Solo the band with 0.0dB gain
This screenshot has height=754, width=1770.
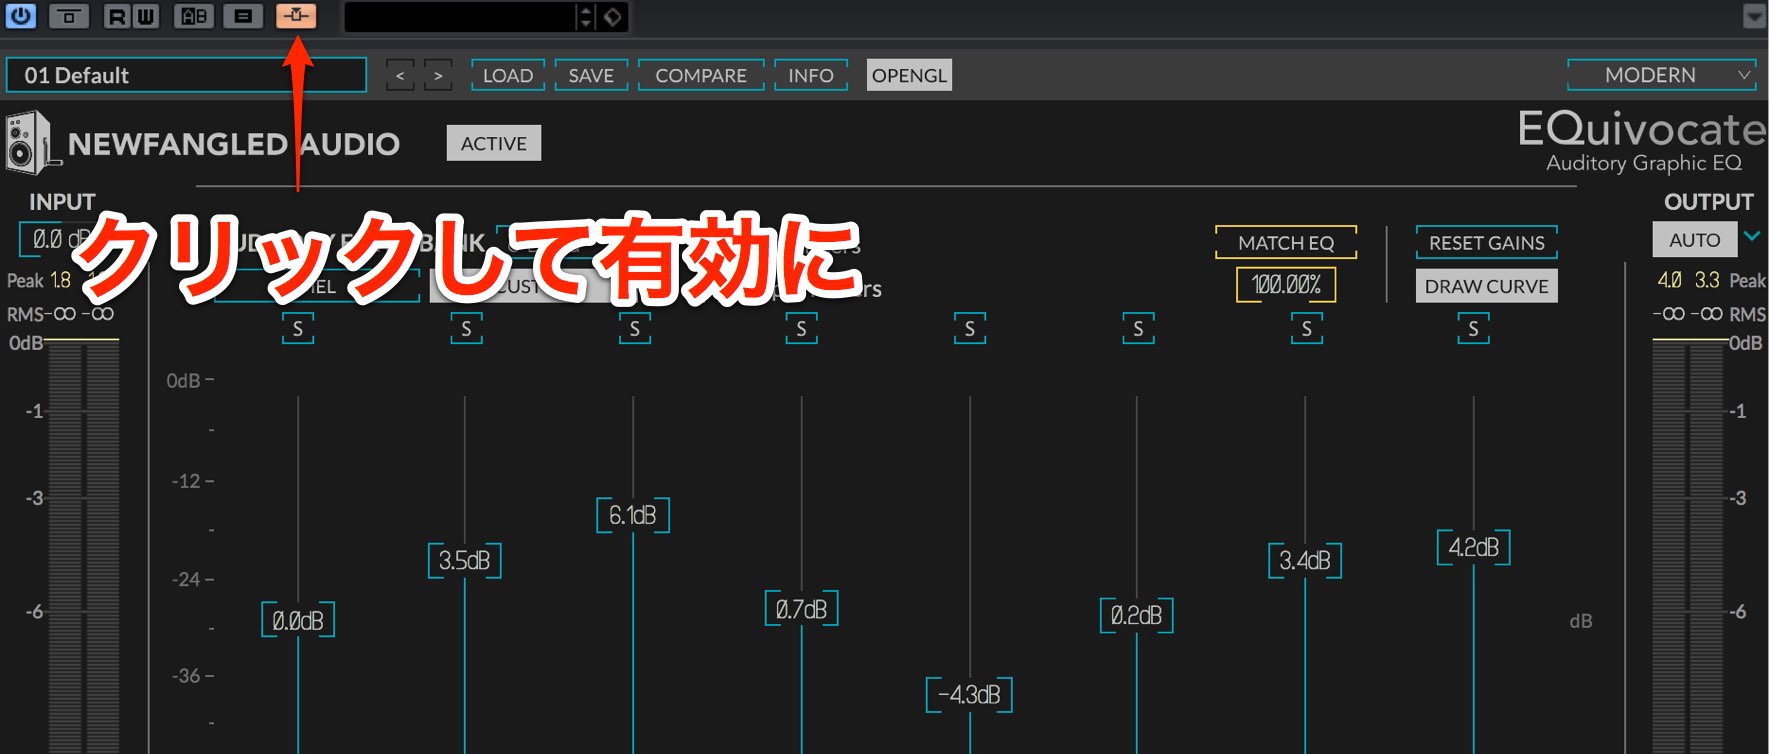pos(298,329)
